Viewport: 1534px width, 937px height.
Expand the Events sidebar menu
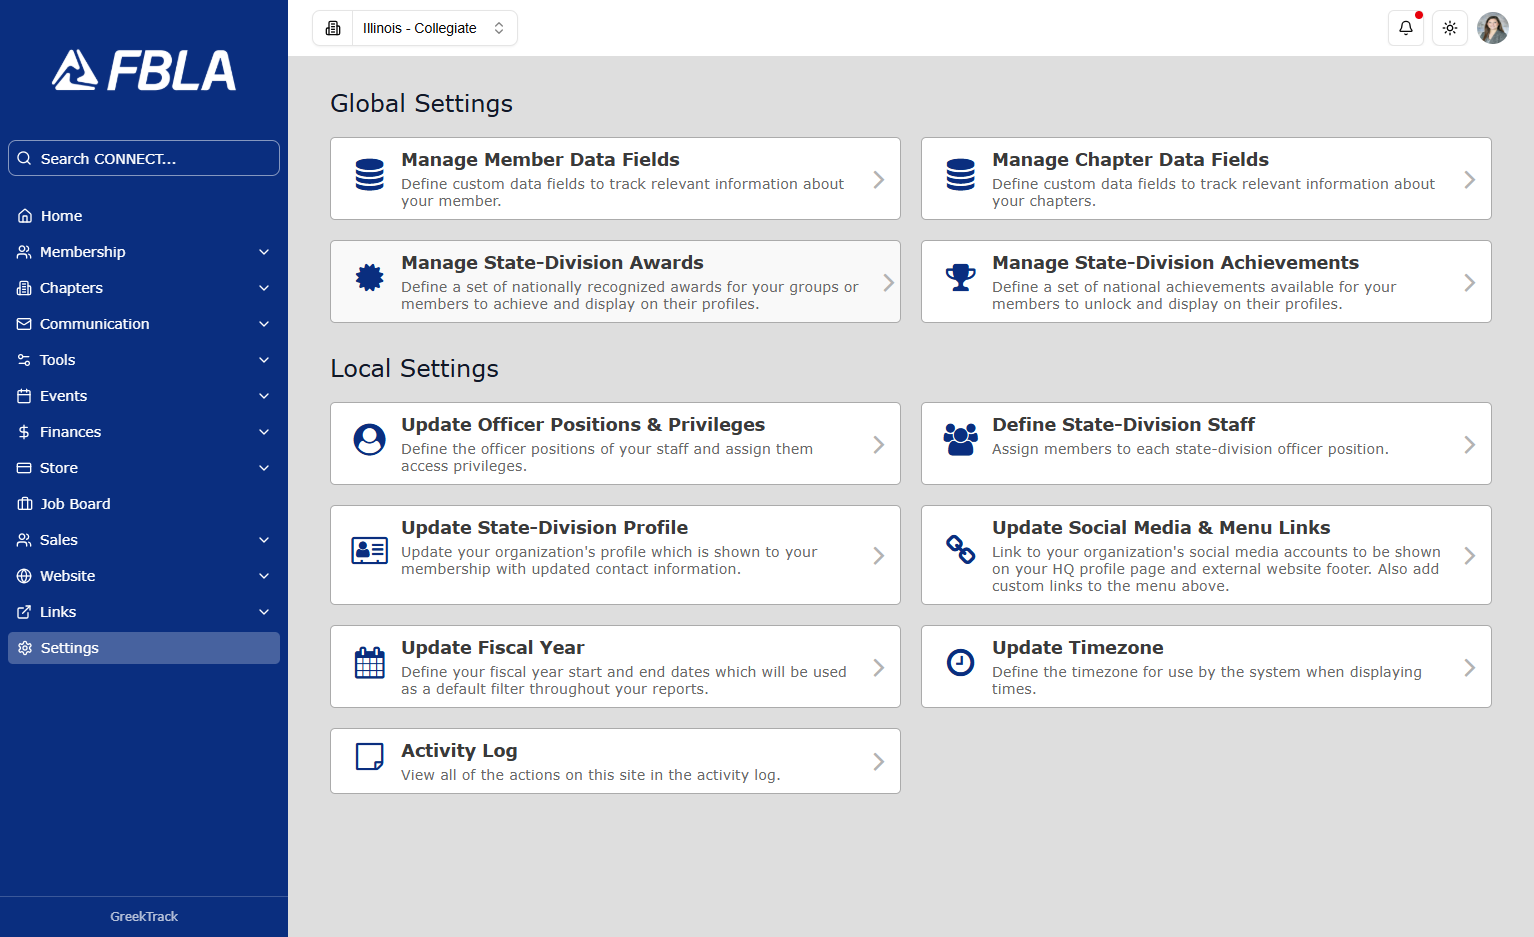tap(144, 396)
